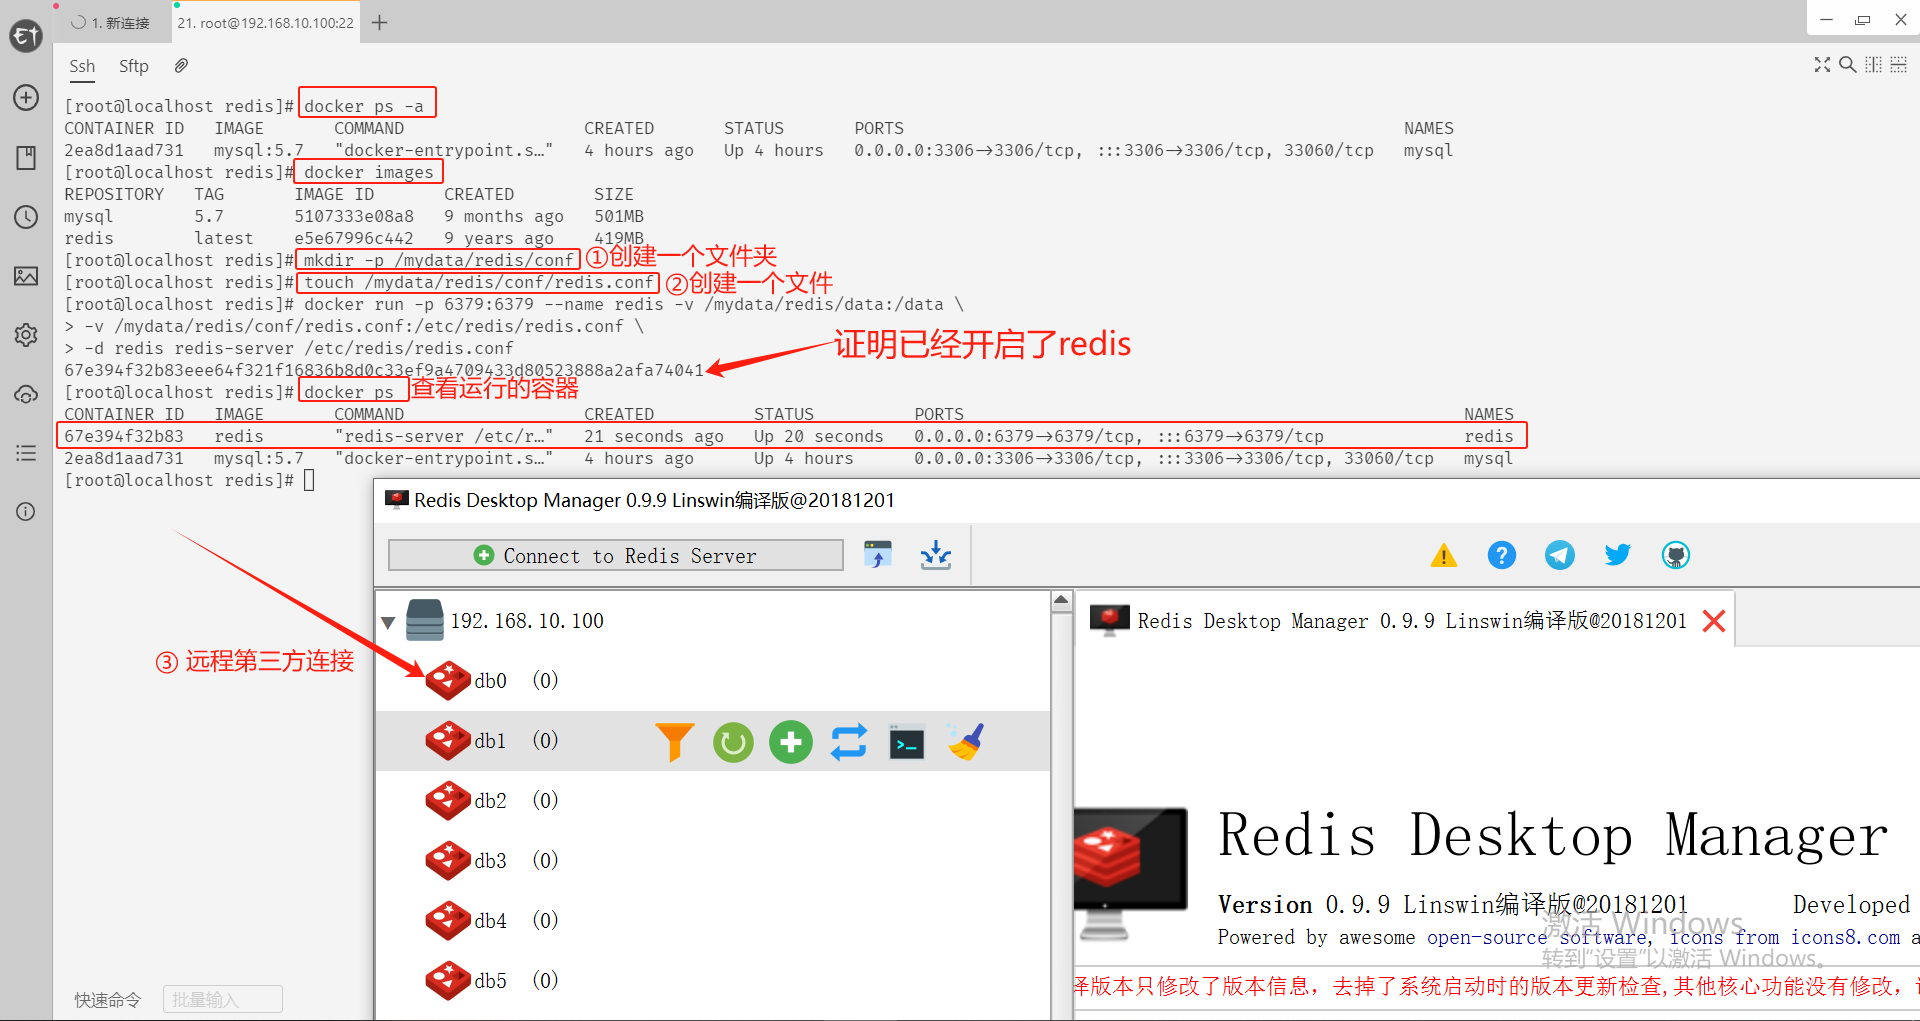
Task: Add a new key with green plus on db1
Action: (x=791, y=742)
